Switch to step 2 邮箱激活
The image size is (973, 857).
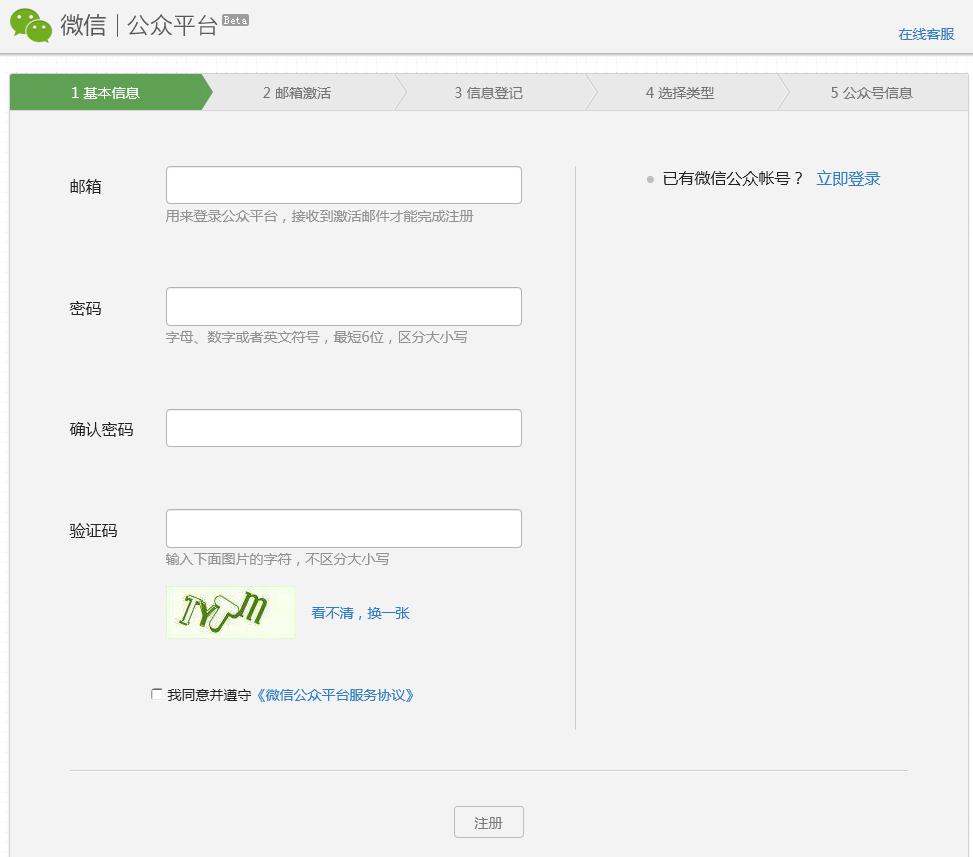click(299, 92)
